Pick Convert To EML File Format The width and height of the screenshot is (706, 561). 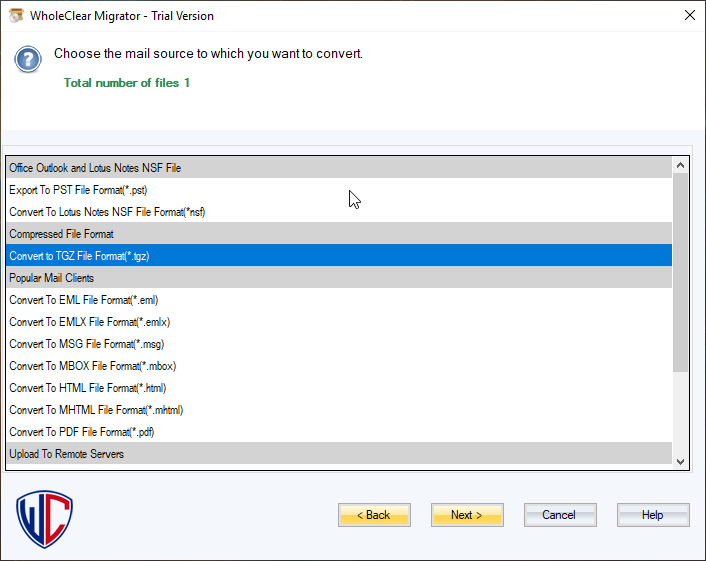339,300
